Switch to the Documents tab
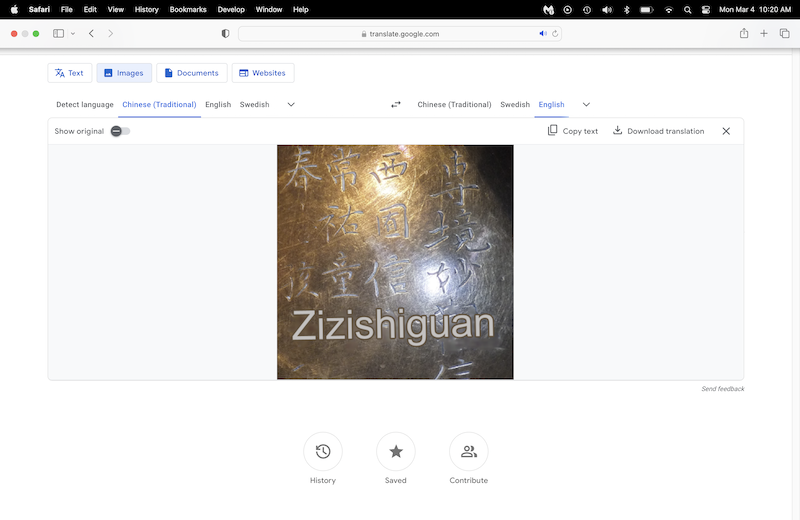The height and width of the screenshot is (520, 800). pos(192,73)
